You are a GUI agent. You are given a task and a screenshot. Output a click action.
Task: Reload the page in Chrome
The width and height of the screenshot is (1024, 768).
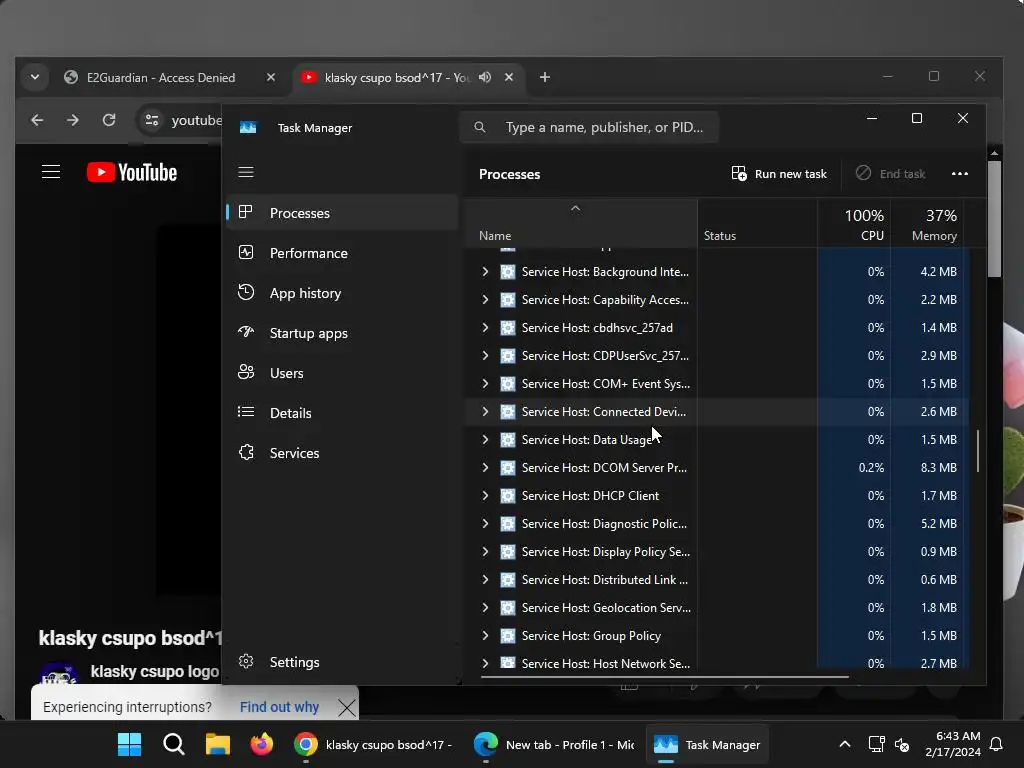[109, 120]
